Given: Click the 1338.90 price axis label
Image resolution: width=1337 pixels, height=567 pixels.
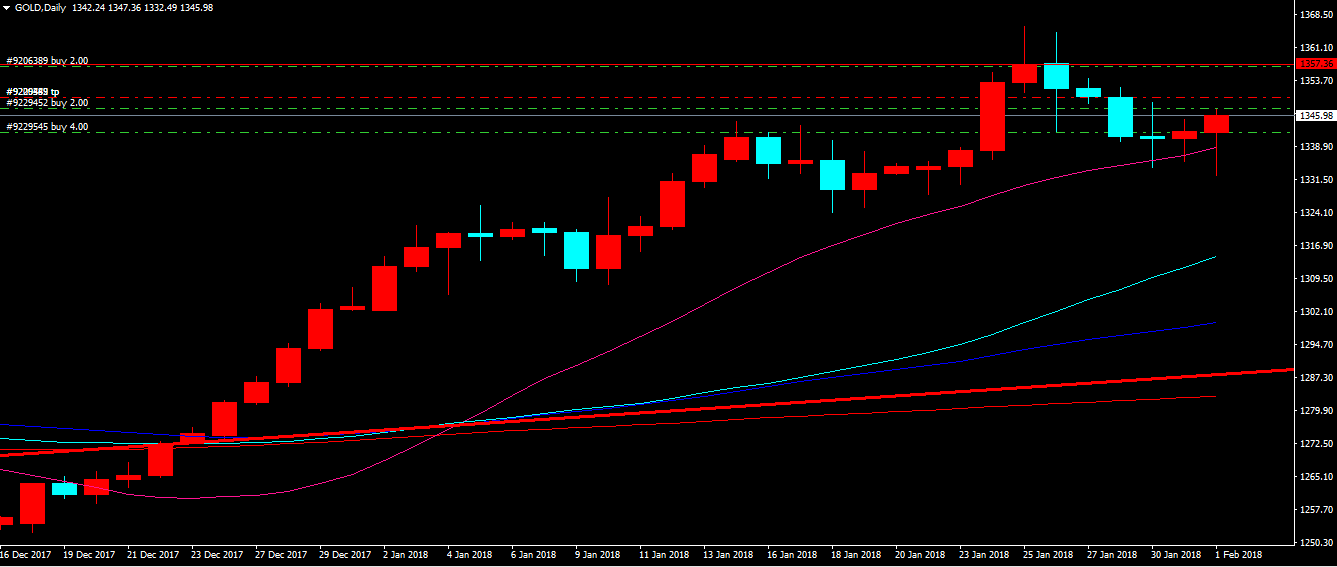Looking at the screenshot, I should click(1316, 147).
